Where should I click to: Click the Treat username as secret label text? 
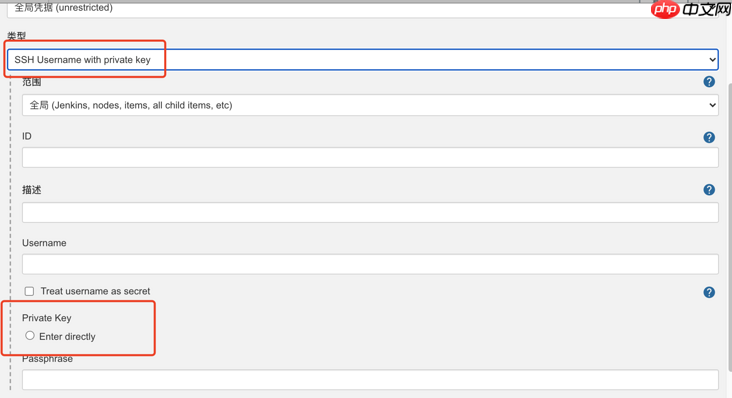95,291
